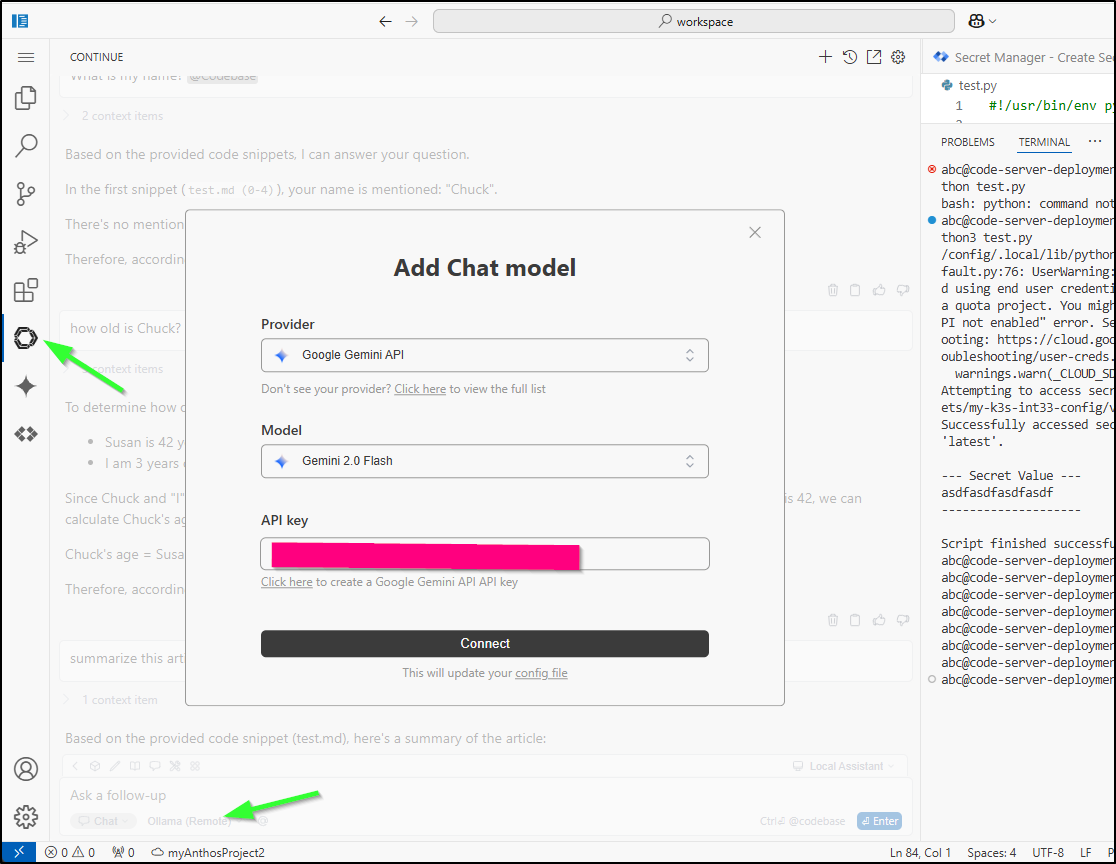
Task: Delete the first response using its trash icon
Action: coord(833,290)
